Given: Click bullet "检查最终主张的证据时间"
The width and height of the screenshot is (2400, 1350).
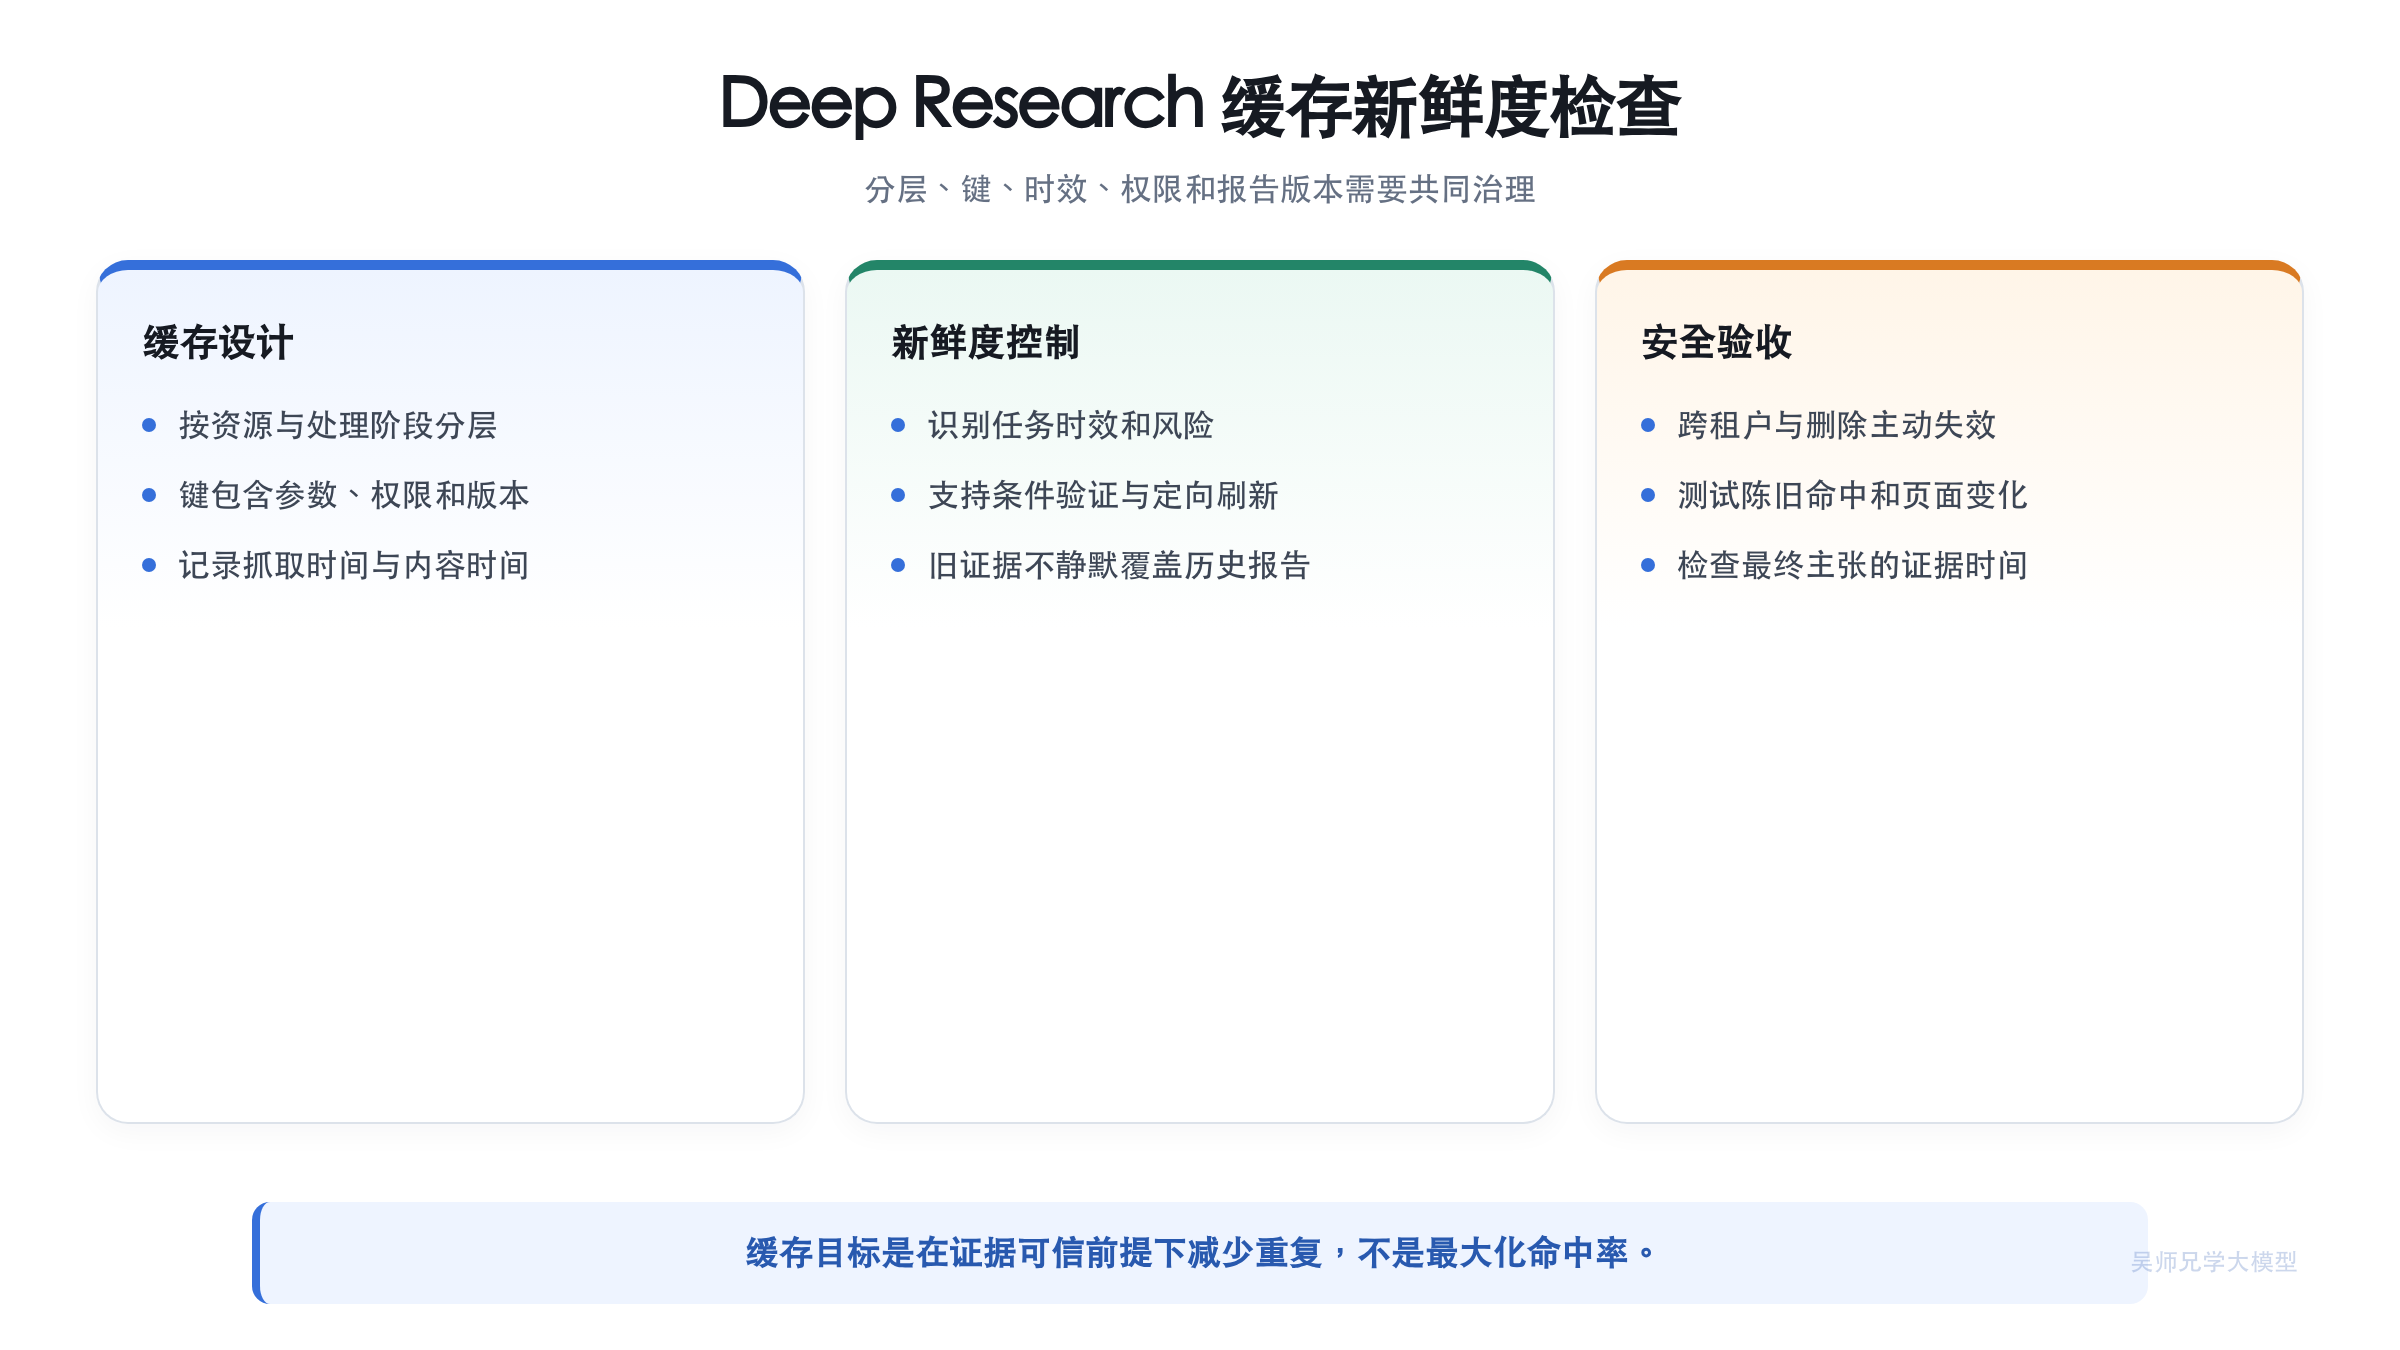Looking at the screenshot, I should [x=1853, y=565].
